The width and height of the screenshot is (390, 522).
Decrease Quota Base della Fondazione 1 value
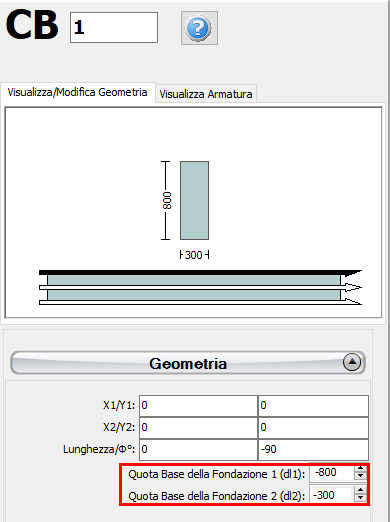point(360,476)
